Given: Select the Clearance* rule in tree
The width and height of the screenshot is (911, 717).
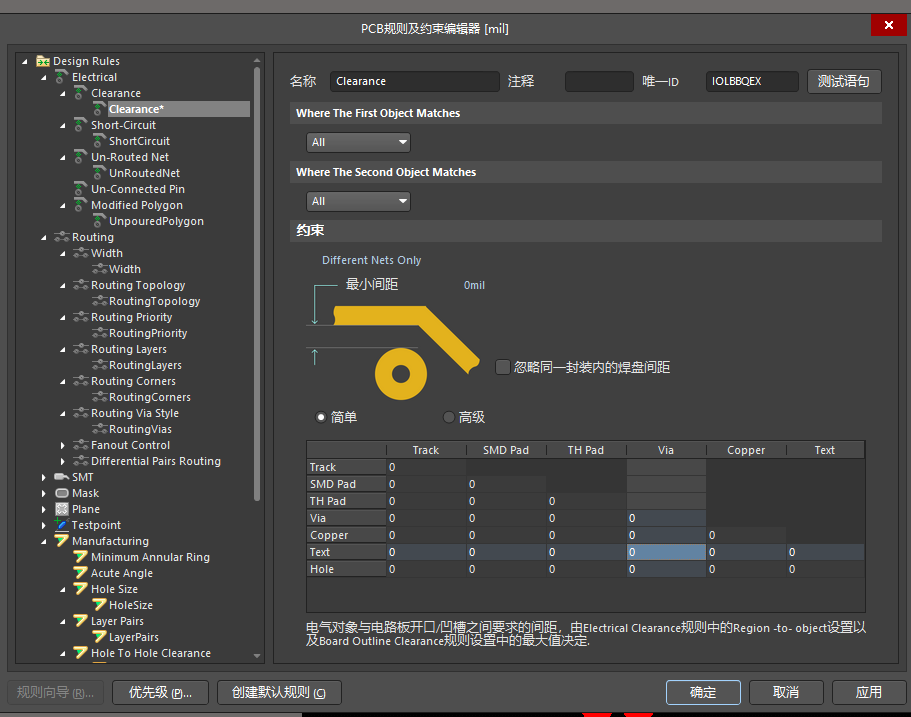Looking at the screenshot, I should click(x=178, y=109).
